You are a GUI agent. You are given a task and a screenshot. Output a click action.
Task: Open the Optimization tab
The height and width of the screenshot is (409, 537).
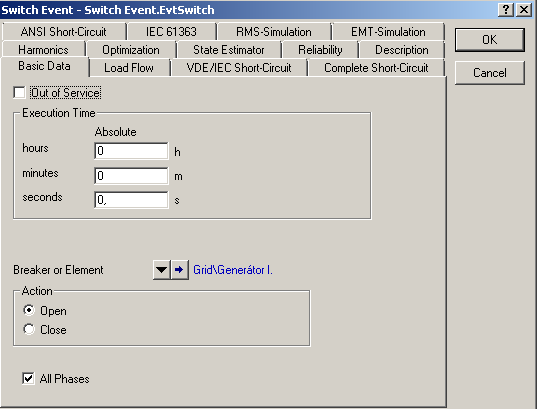[131, 50]
